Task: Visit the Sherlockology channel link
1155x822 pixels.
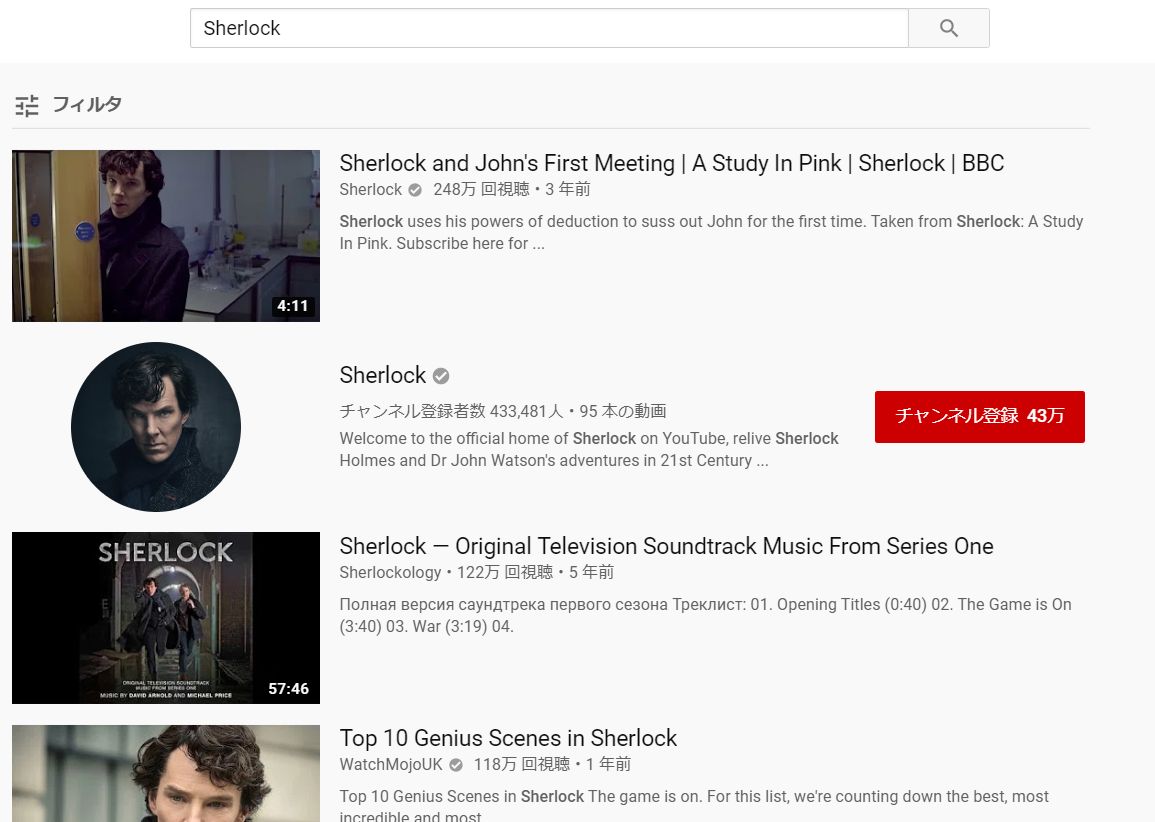Action: tap(390, 572)
